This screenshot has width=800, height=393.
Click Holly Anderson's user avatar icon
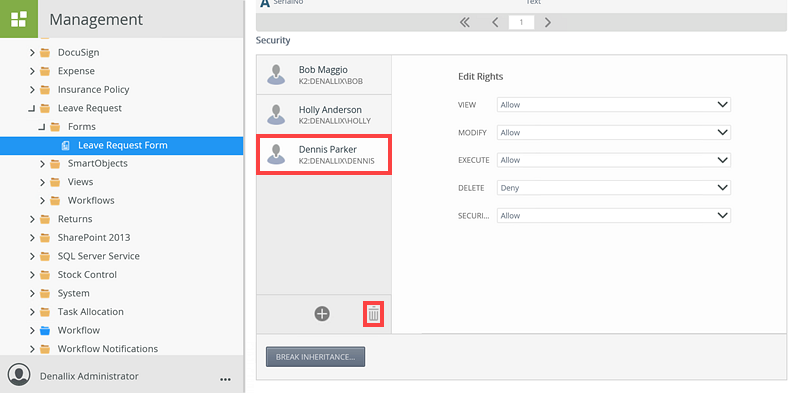pos(276,115)
